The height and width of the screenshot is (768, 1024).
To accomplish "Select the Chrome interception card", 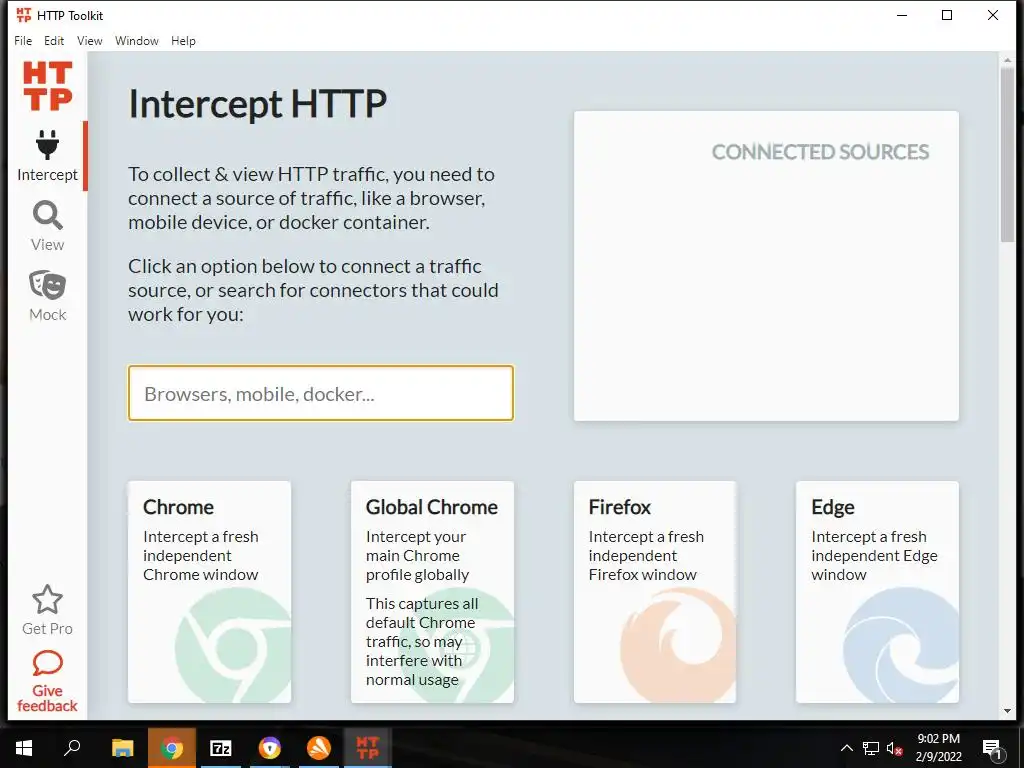I will point(209,592).
